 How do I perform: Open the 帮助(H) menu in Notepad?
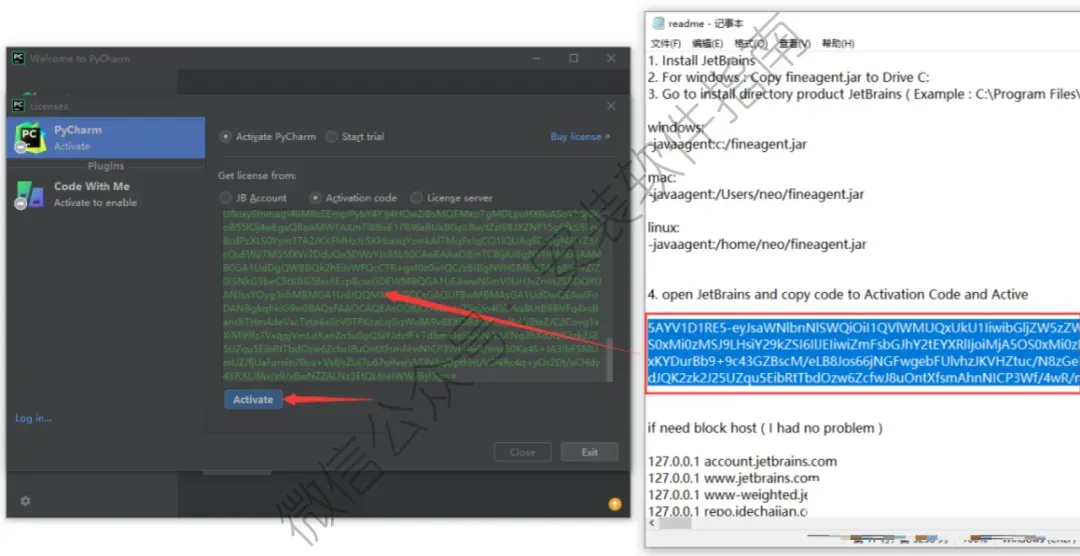pyautogui.click(x=838, y=43)
